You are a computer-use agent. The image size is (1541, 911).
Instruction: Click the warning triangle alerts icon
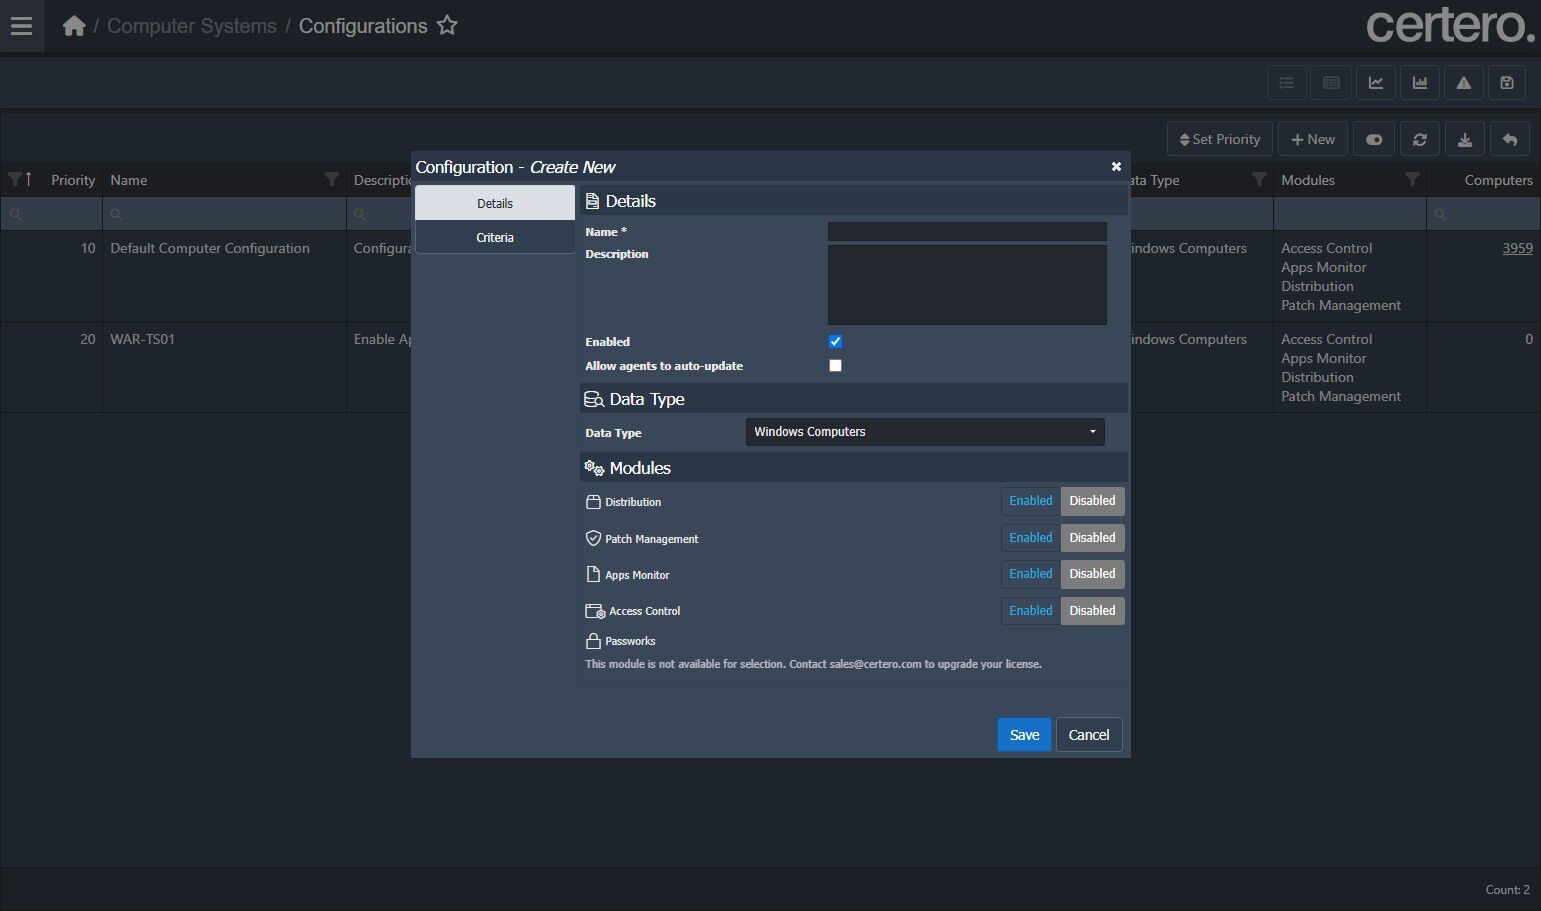coord(1463,83)
